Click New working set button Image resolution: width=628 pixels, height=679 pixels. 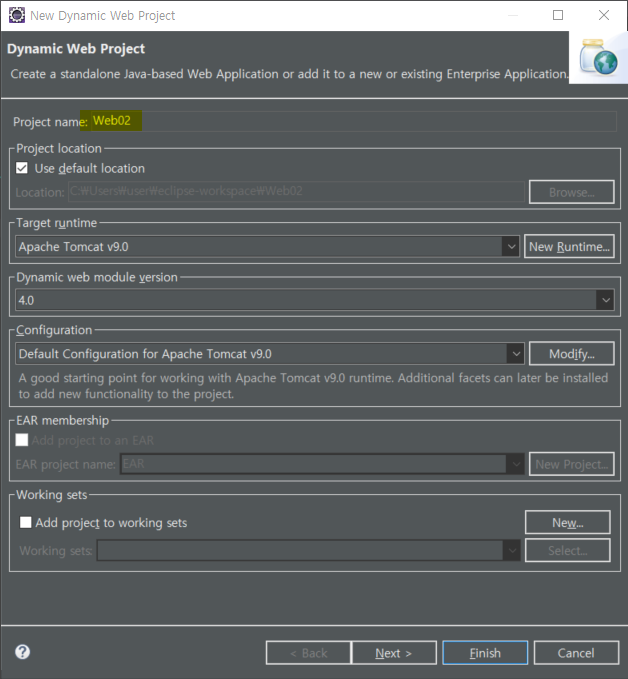click(567, 522)
